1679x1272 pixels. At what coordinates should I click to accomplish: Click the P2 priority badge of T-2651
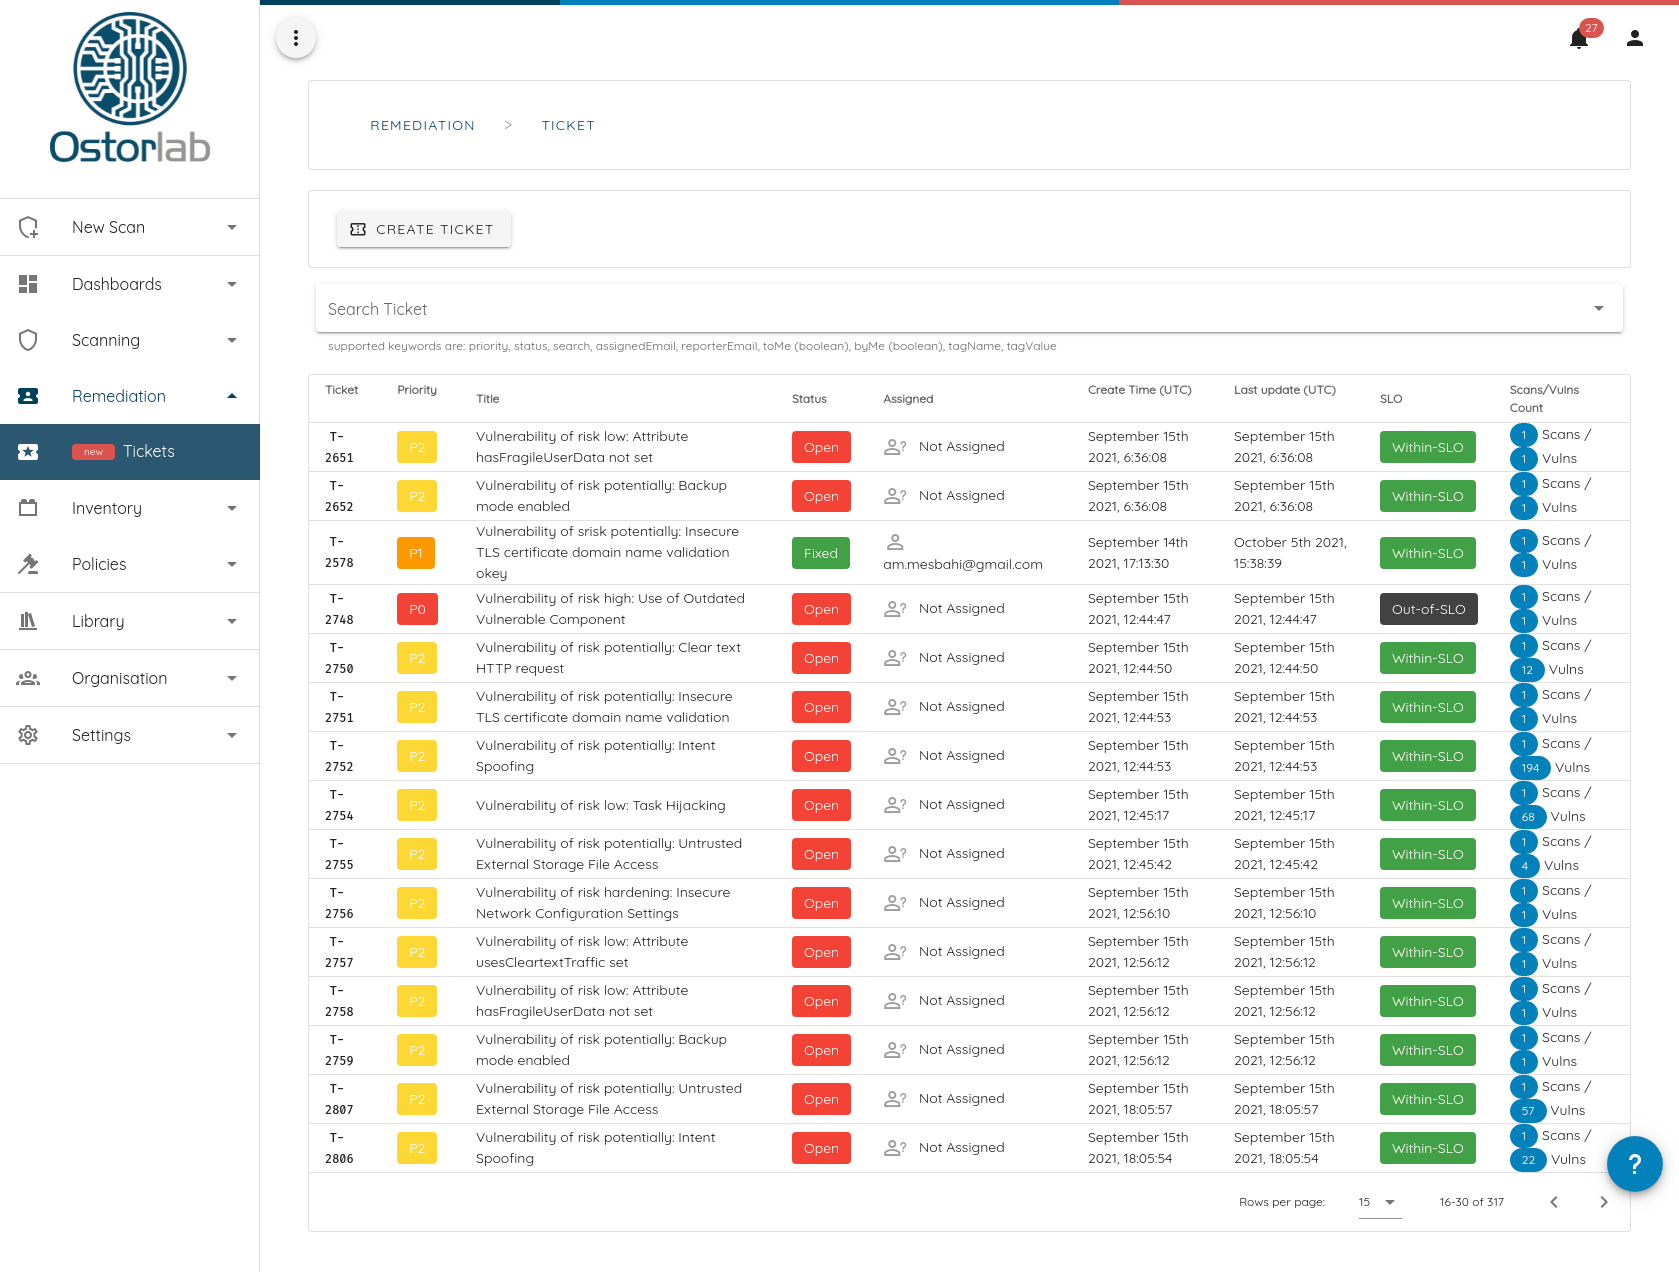point(417,447)
